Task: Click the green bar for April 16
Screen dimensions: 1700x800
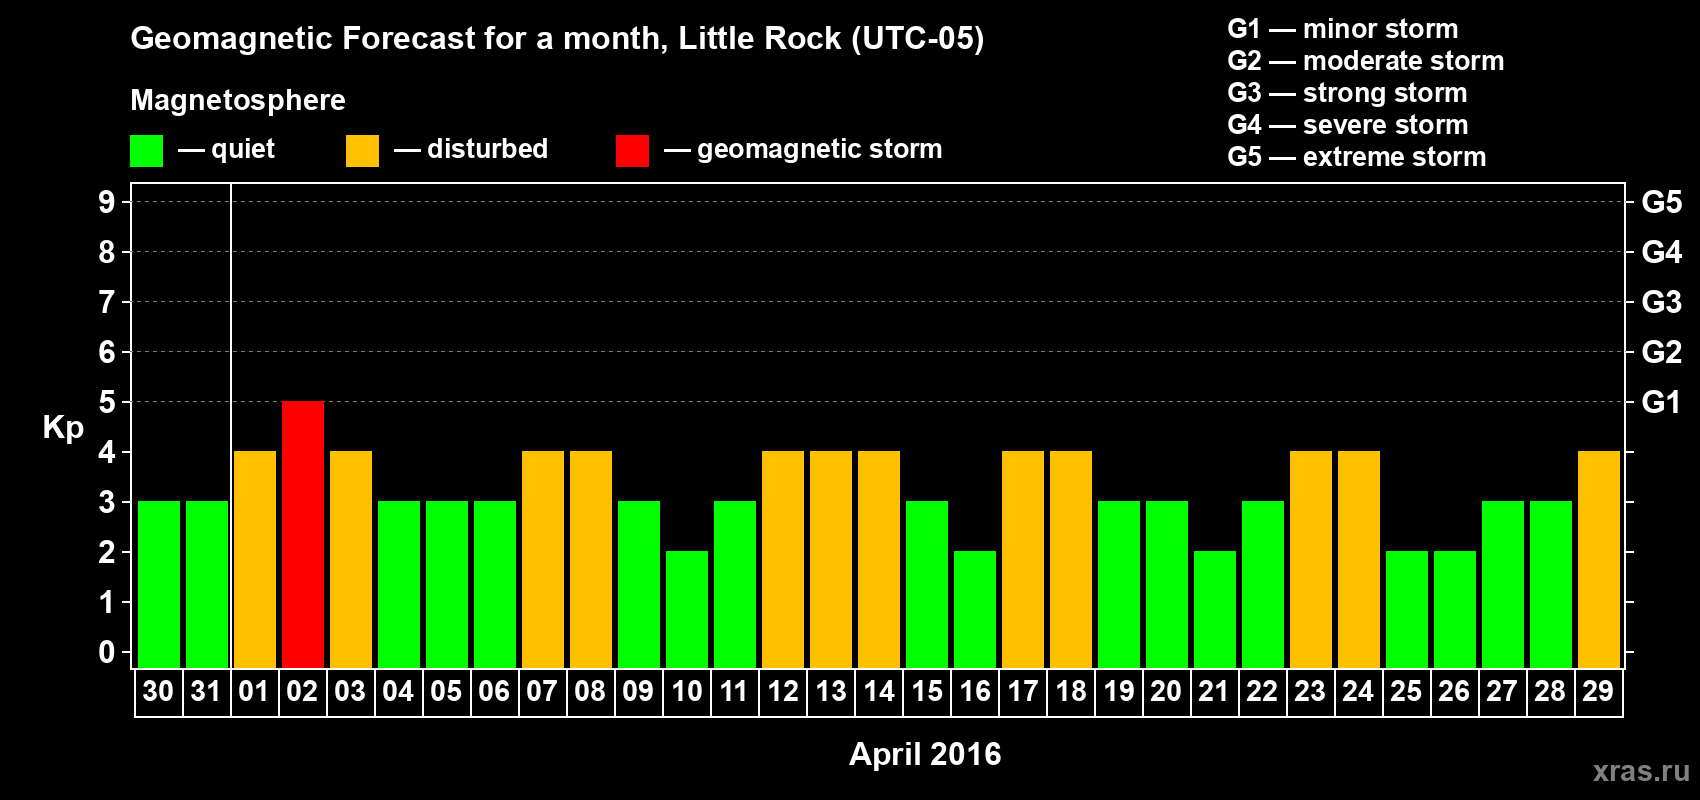Action: (x=975, y=609)
